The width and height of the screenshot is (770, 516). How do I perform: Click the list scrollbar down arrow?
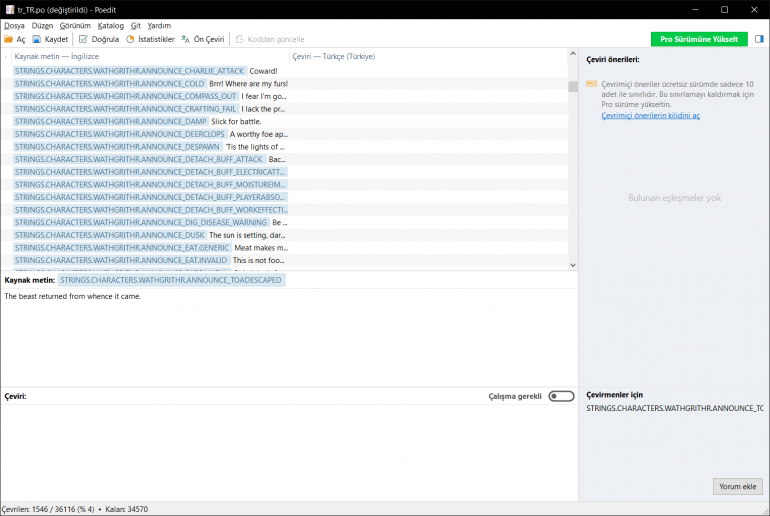tap(573, 265)
